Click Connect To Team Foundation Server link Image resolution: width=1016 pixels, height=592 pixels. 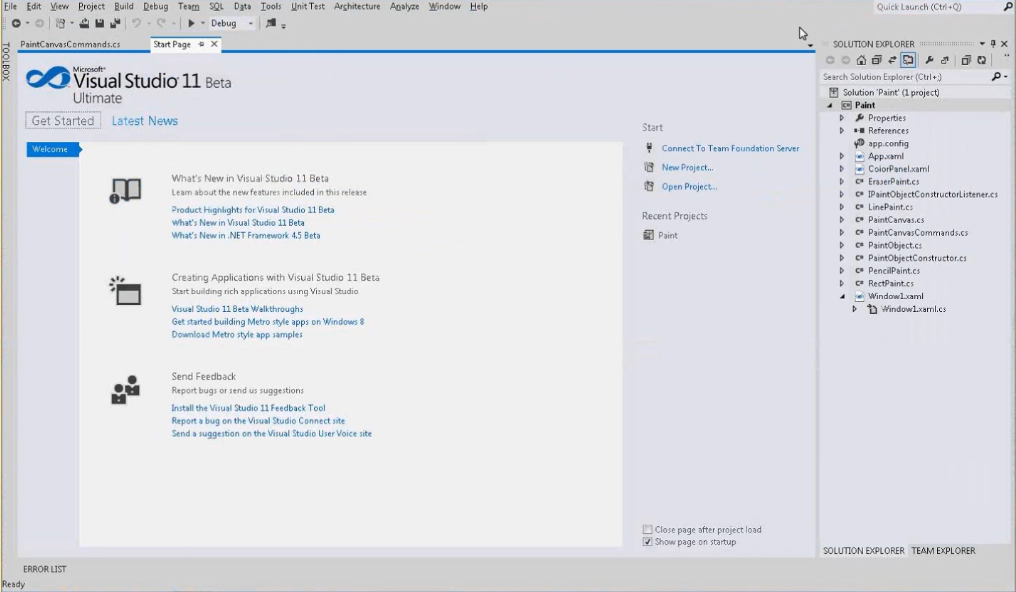pos(730,148)
